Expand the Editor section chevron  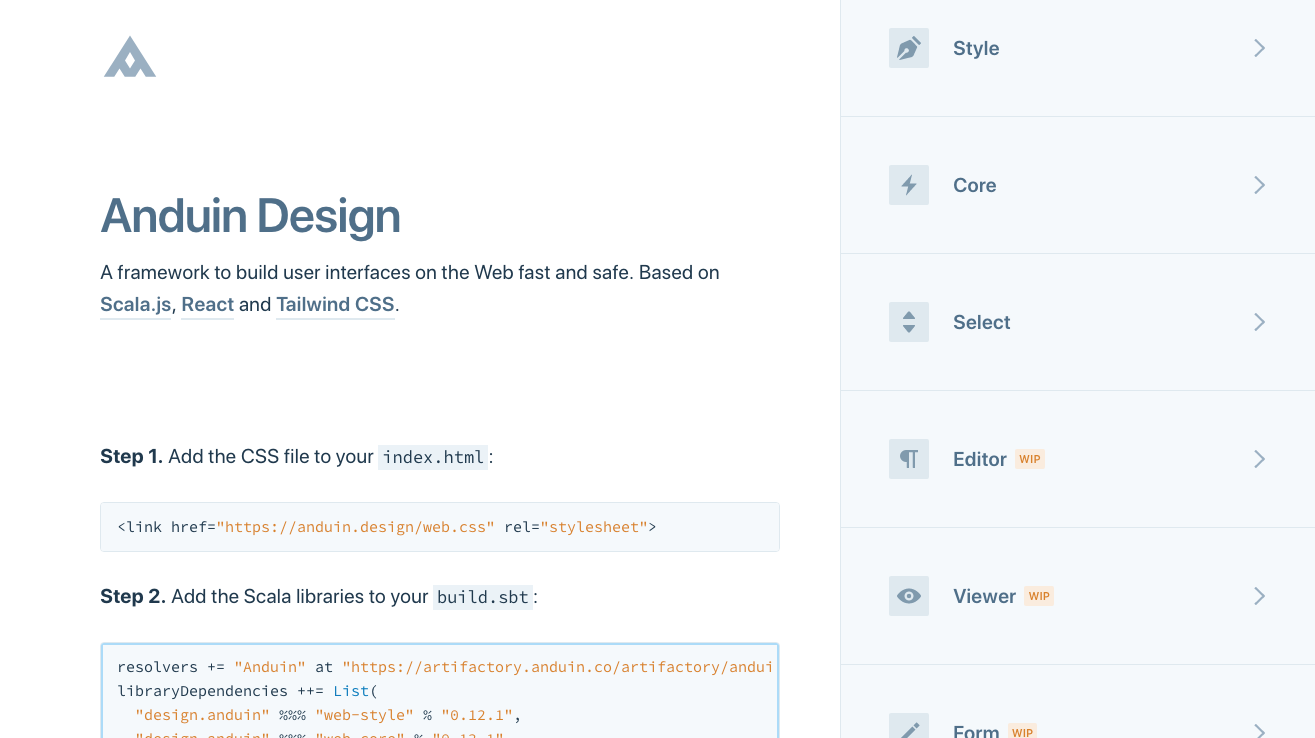[x=1260, y=459]
